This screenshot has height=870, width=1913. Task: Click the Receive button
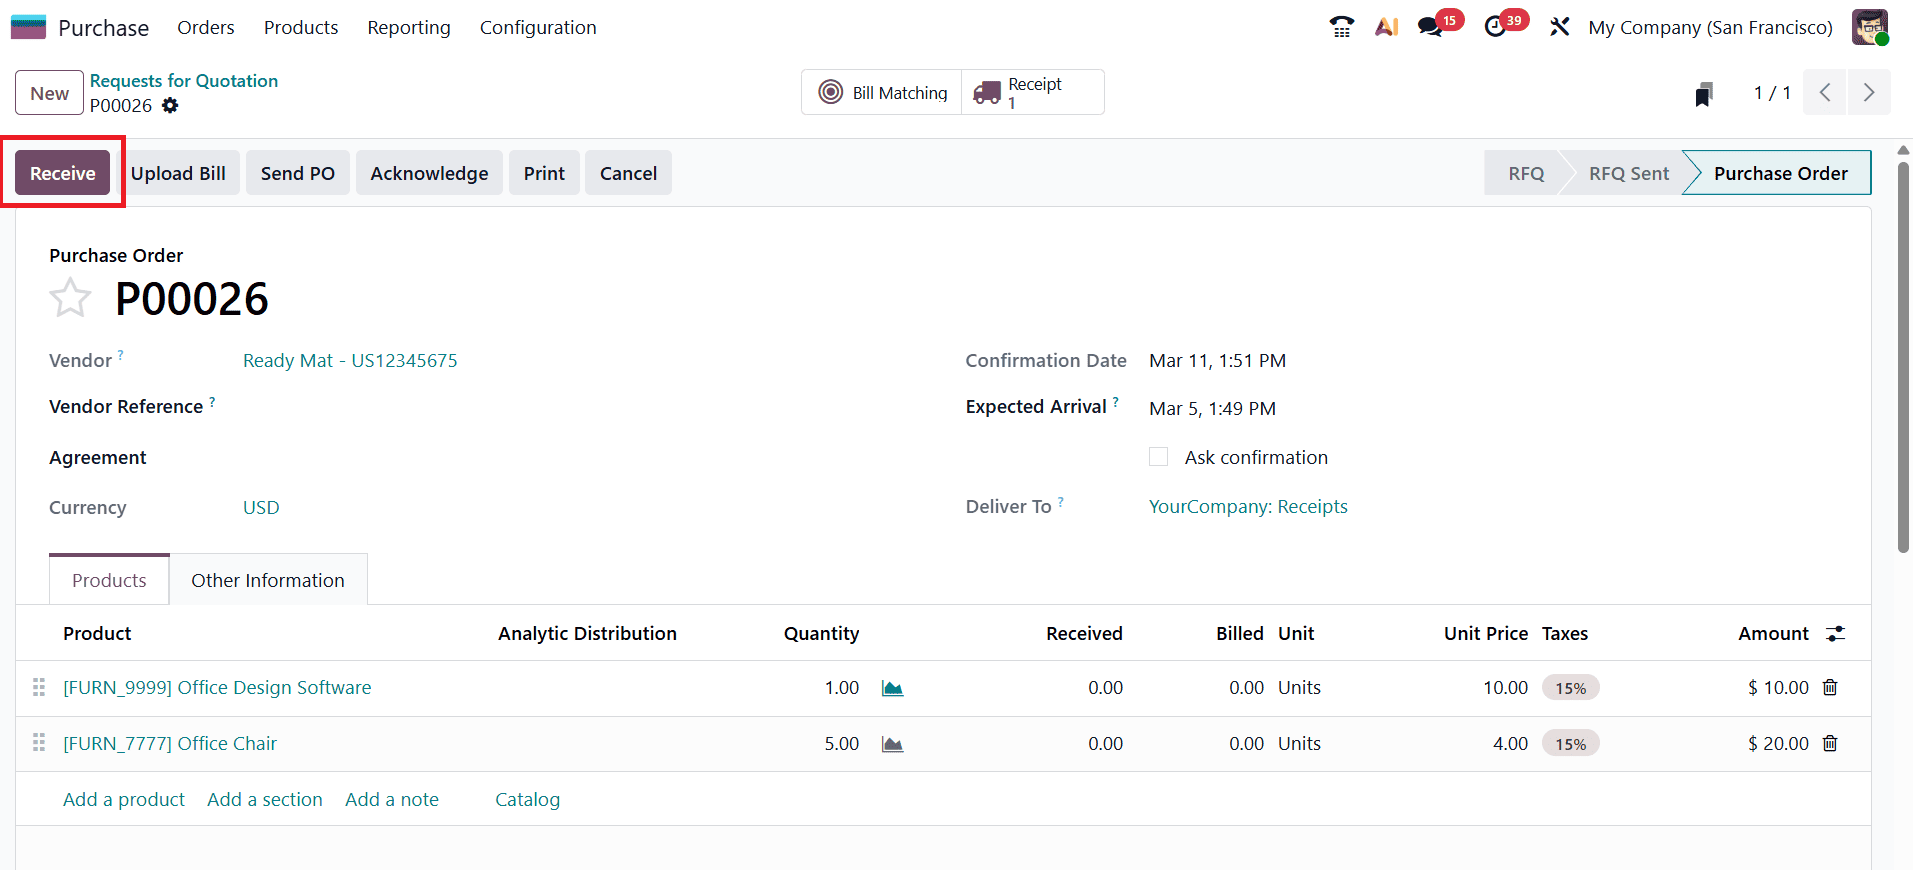pyautogui.click(x=63, y=173)
